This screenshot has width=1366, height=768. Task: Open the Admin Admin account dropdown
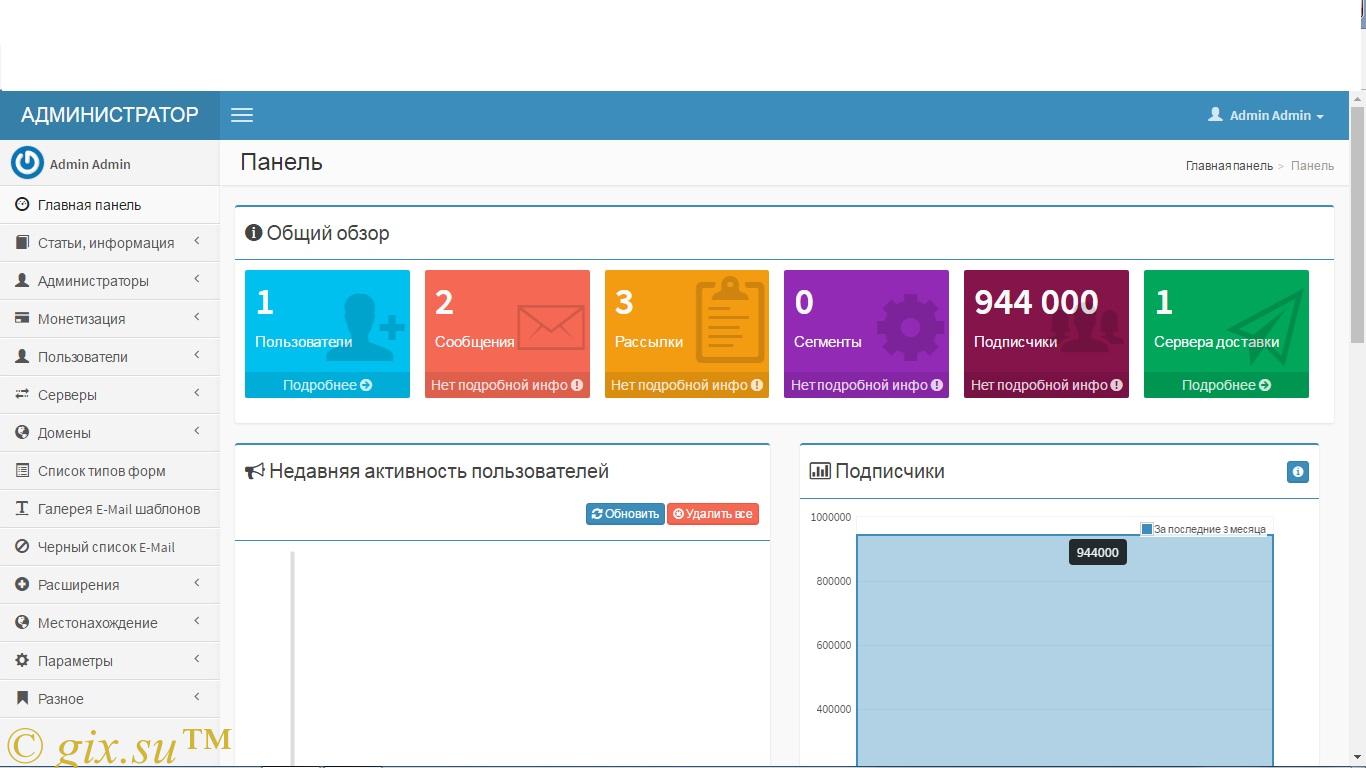point(1266,115)
